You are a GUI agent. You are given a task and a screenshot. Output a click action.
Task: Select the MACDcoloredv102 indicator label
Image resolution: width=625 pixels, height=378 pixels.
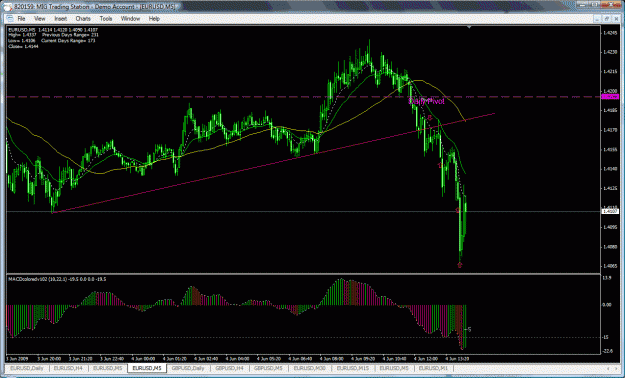coord(57,279)
